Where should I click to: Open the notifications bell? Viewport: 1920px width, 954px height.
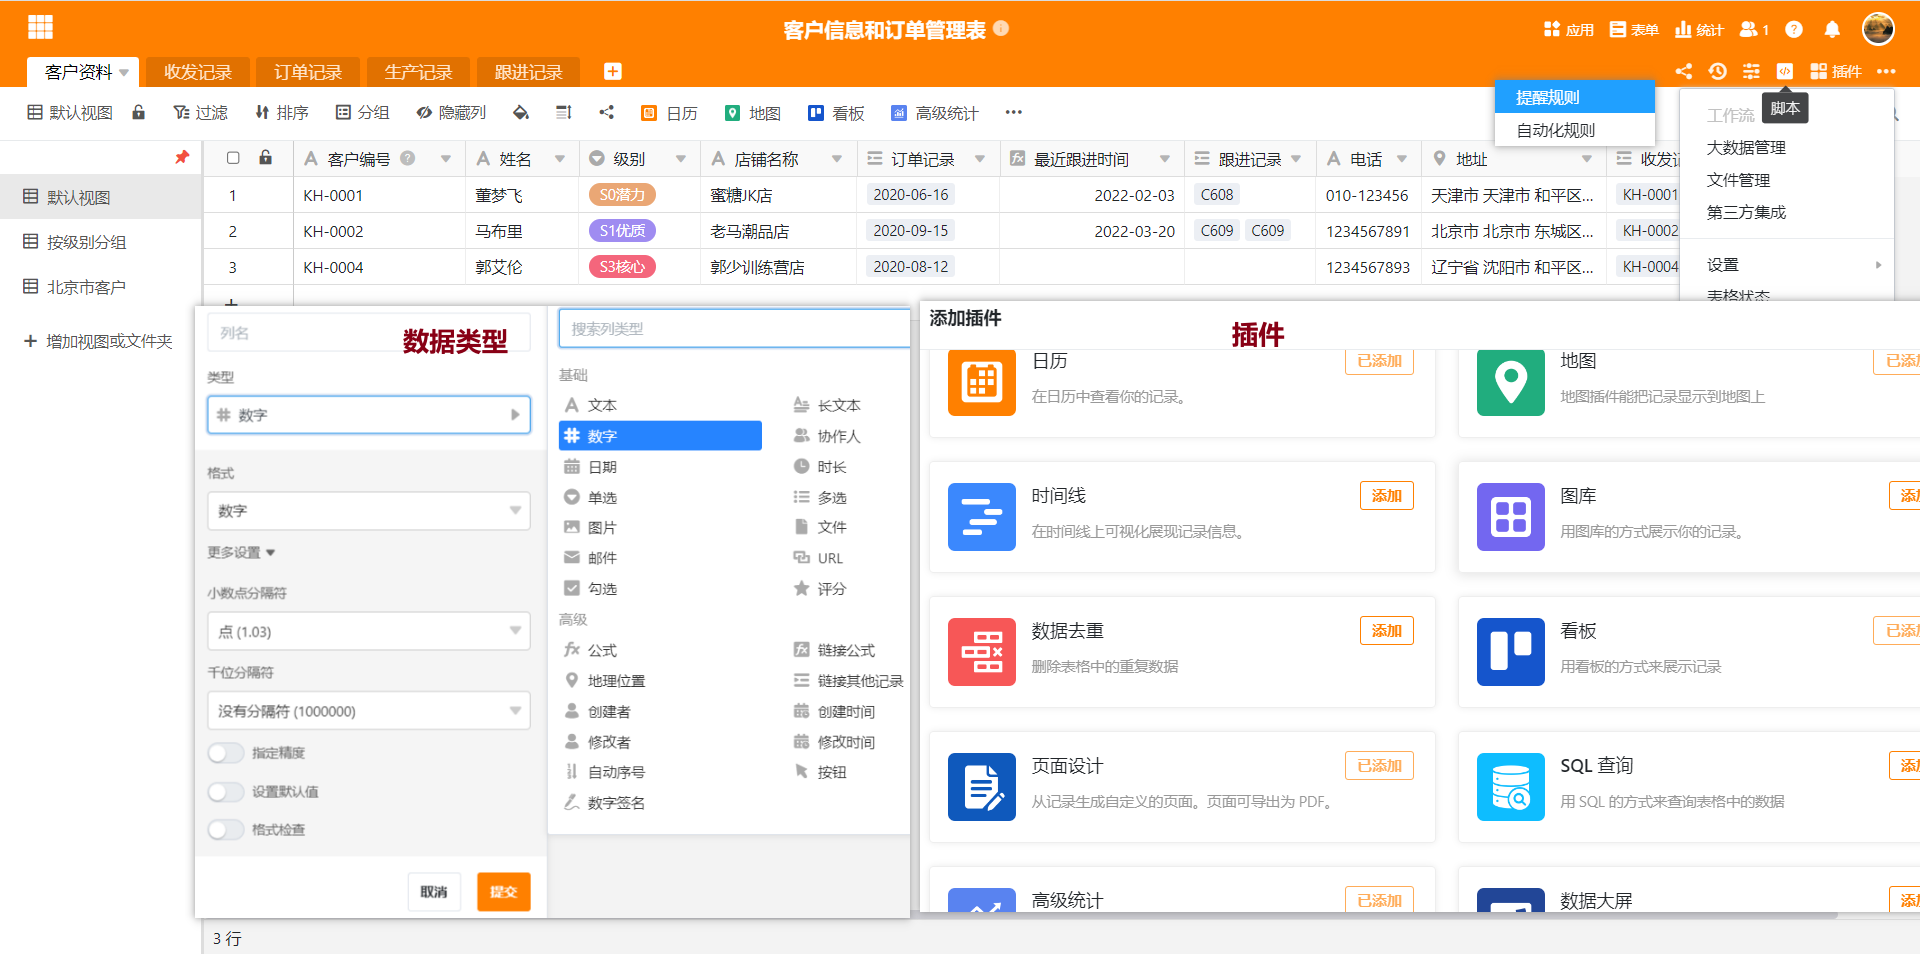1832,29
